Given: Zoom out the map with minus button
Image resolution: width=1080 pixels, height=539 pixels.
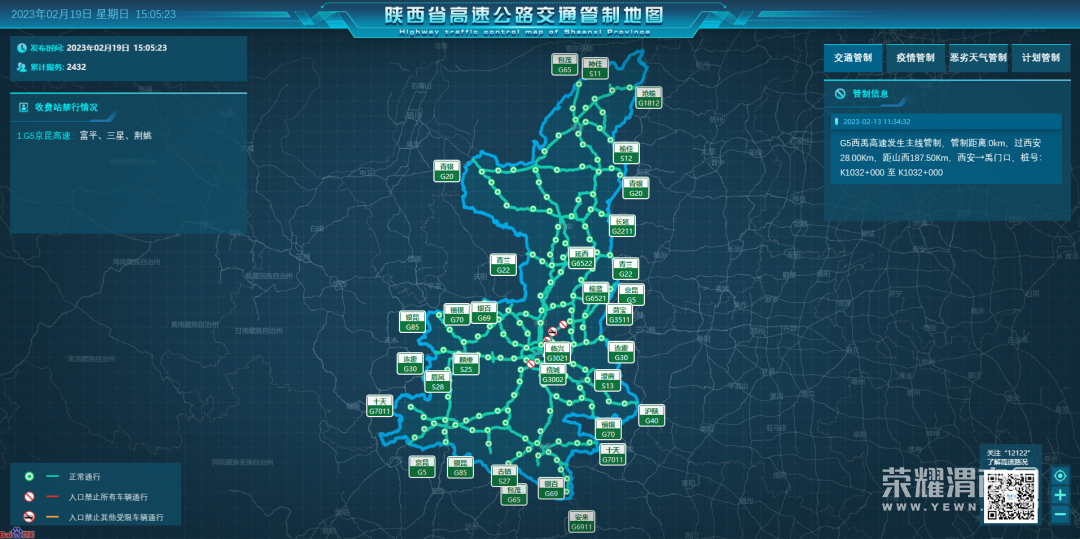Looking at the screenshot, I should tap(1059, 514).
